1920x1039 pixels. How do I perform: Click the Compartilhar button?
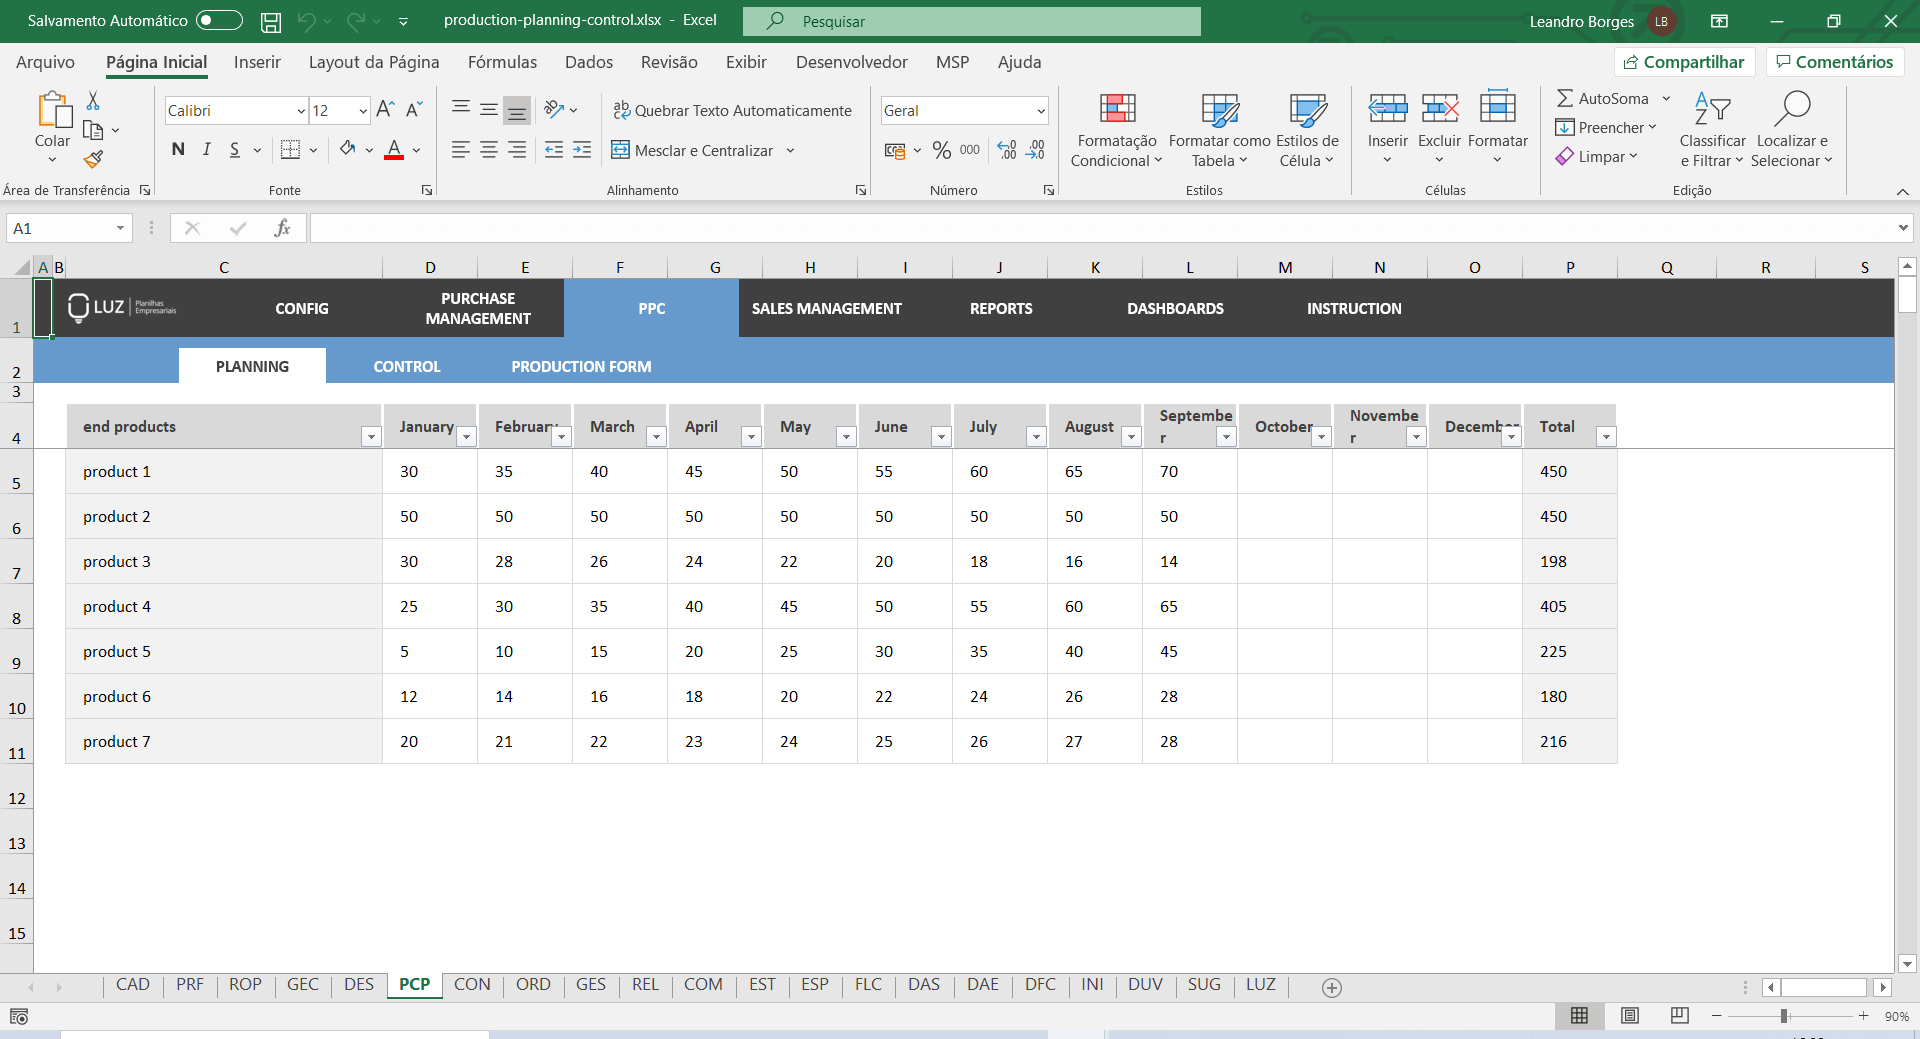[x=1685, y=61]
